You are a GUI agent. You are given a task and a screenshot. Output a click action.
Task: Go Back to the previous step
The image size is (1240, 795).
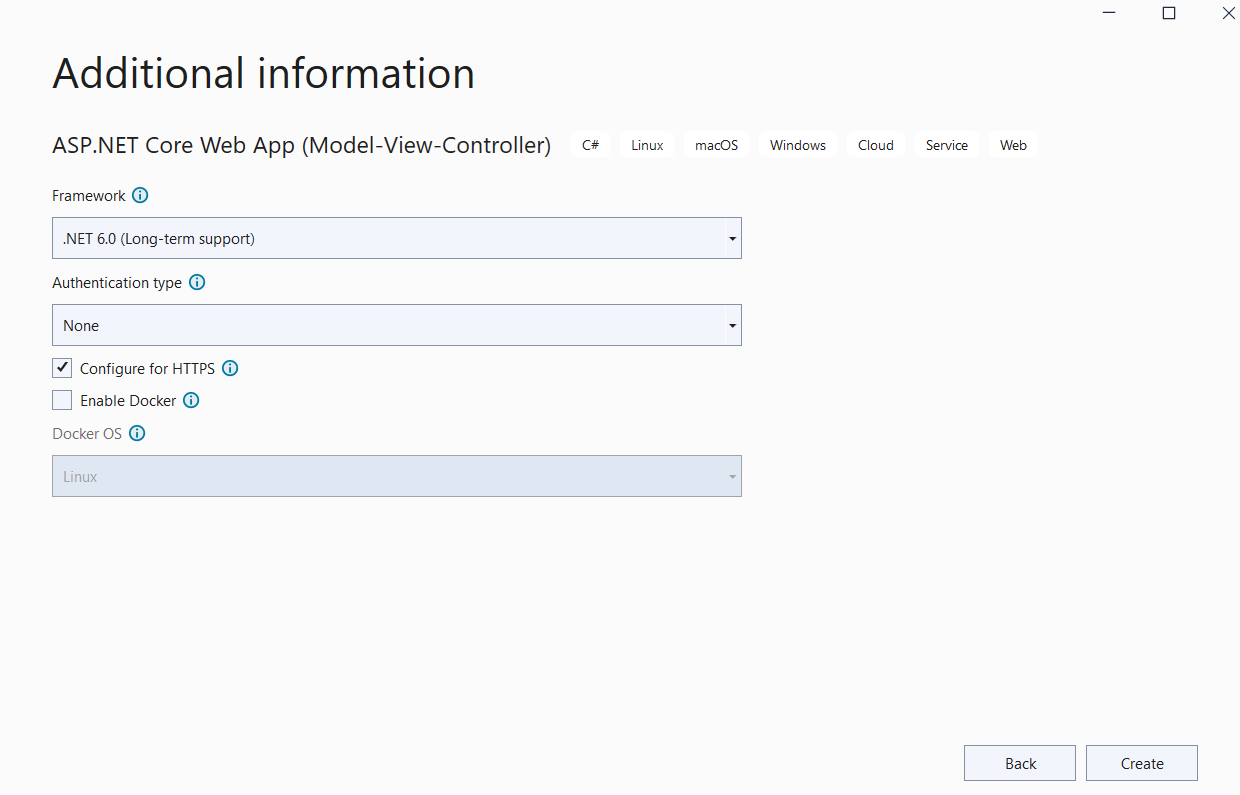[x=1020, y=763]
